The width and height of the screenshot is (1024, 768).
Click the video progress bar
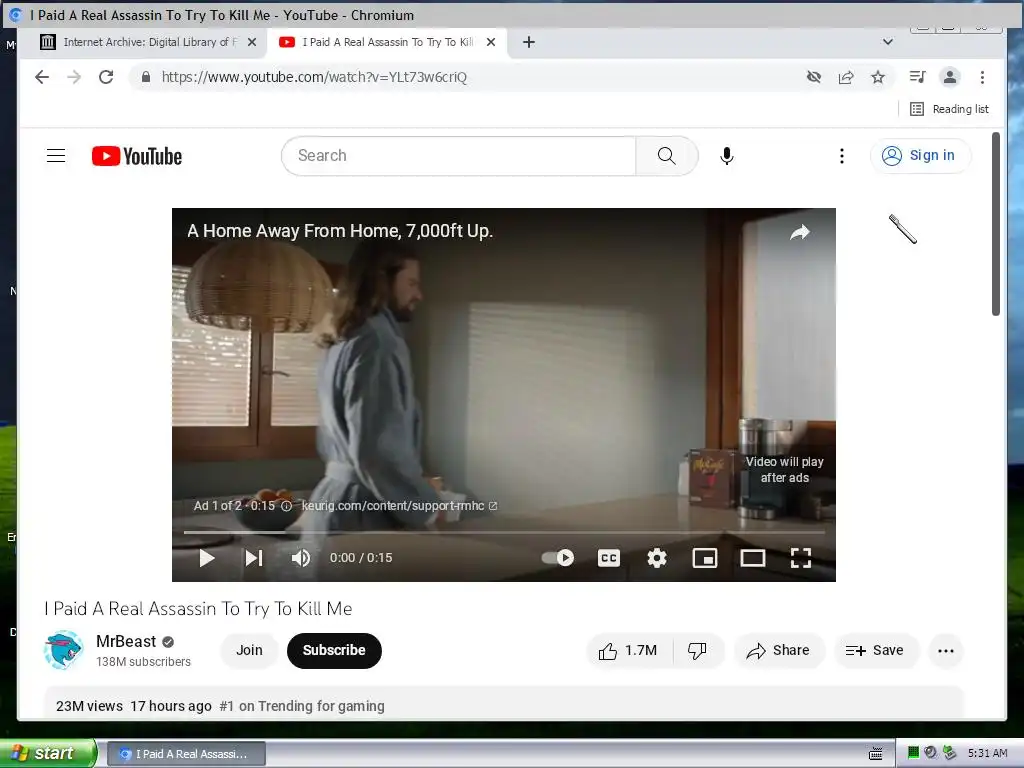coord(504,532)
